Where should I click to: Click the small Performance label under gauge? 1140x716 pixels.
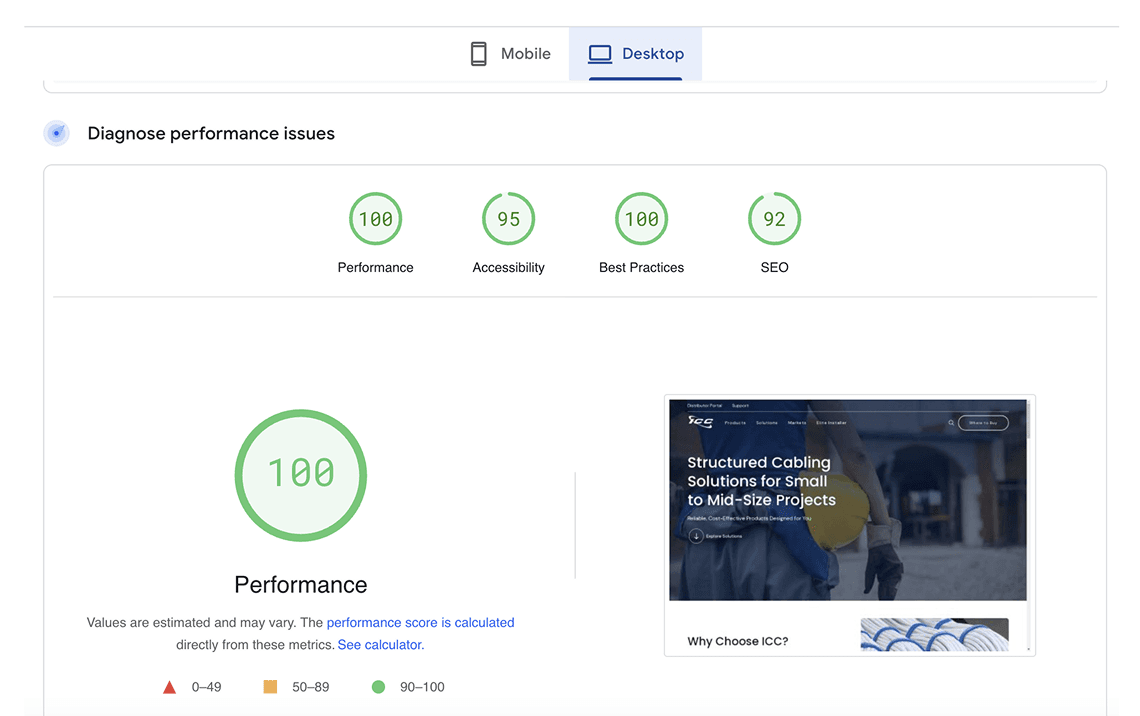click(375, 268)
